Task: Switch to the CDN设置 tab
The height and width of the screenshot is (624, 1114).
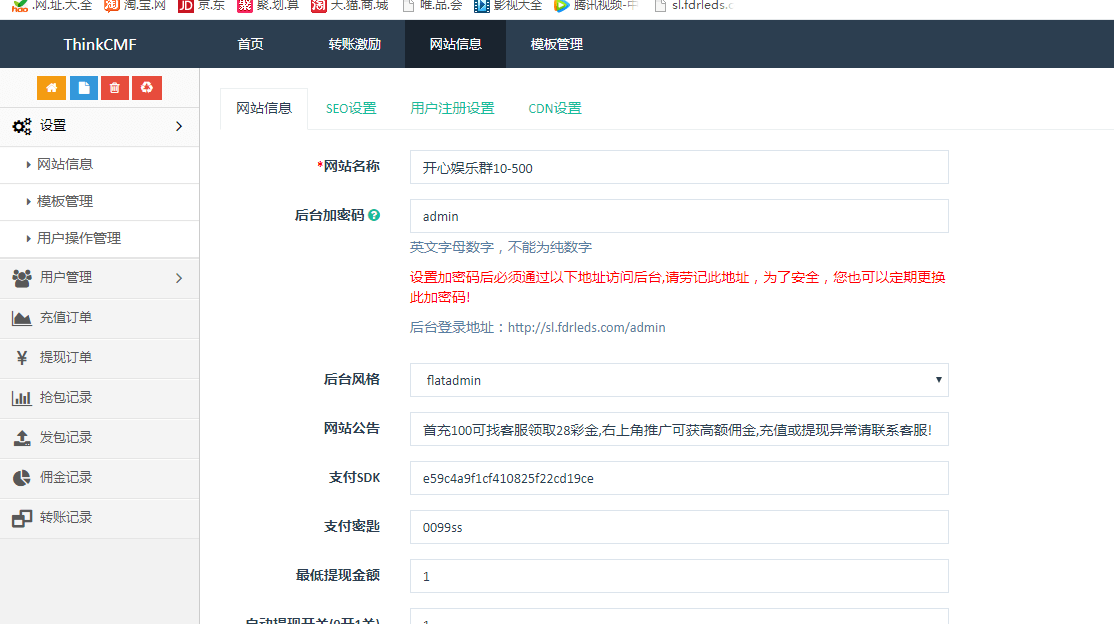Action: [554, 108]
